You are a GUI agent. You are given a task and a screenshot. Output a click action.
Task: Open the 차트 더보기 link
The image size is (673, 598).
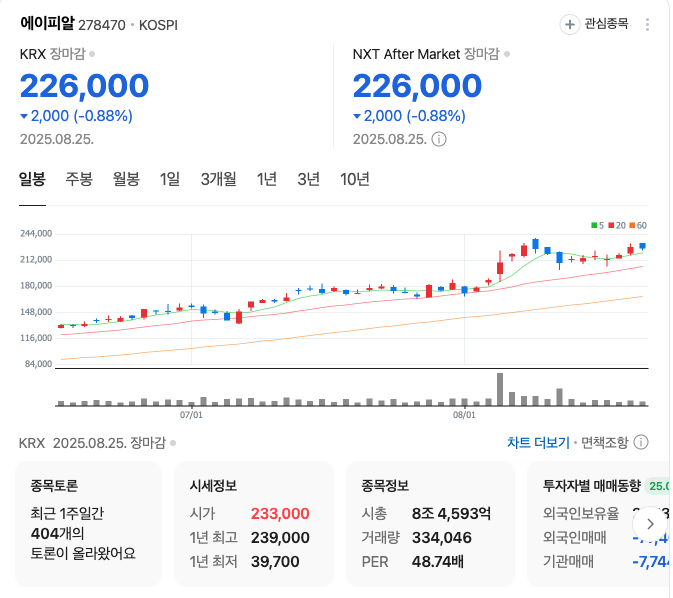coord(538,442)
